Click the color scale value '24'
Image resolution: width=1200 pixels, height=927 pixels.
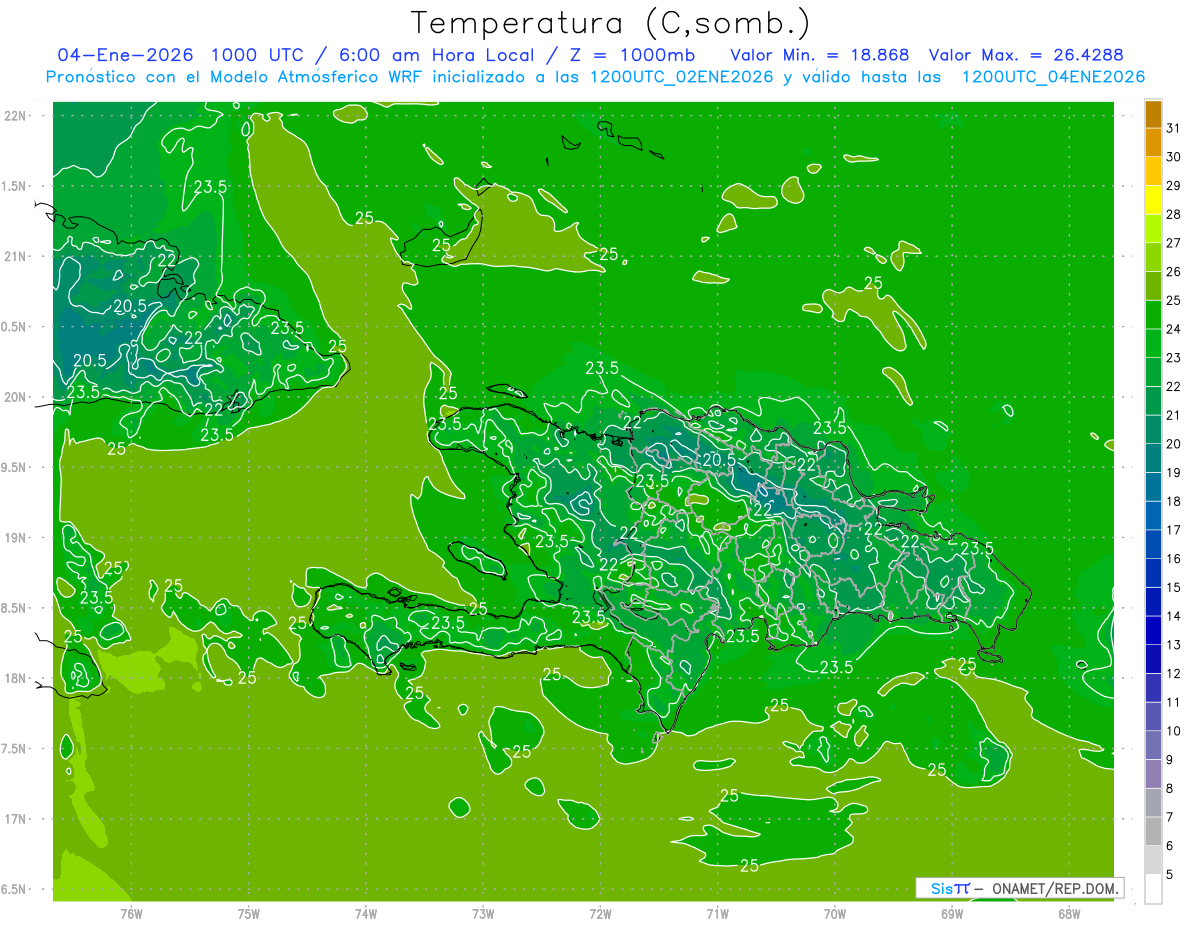[x=1173, y=329]
